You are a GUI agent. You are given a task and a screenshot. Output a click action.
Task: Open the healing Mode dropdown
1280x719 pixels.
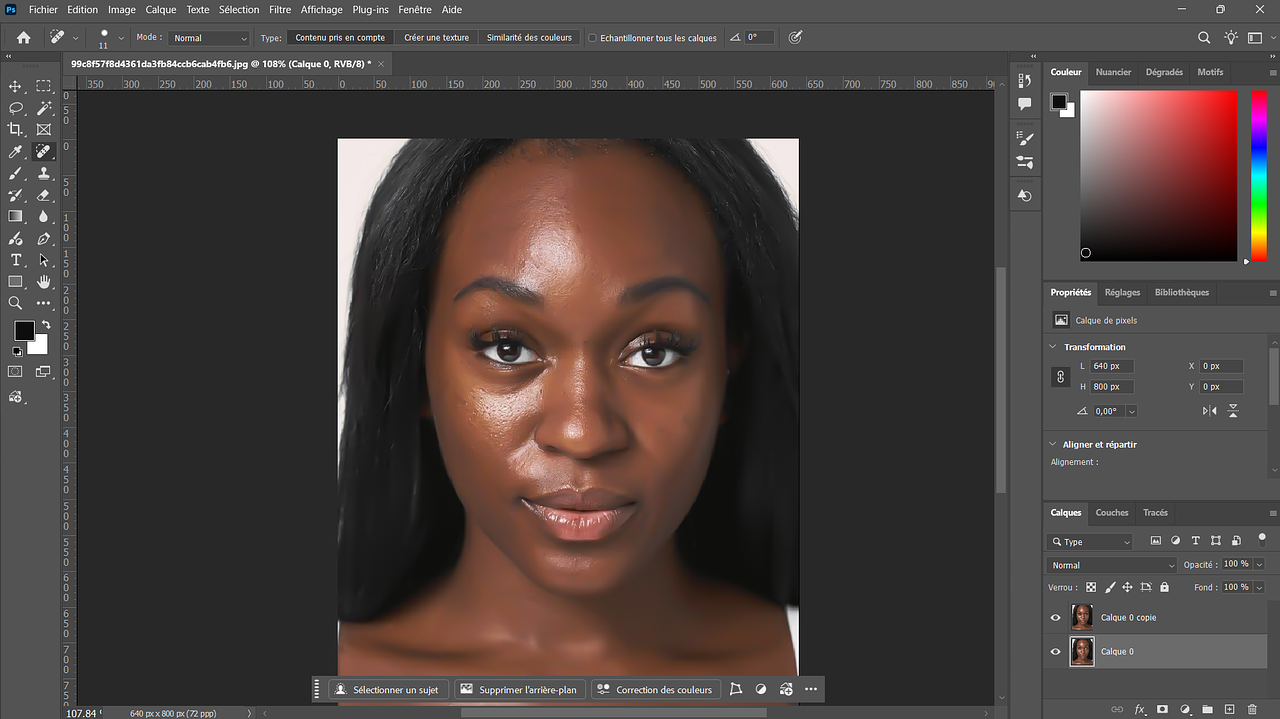[209, 38]
